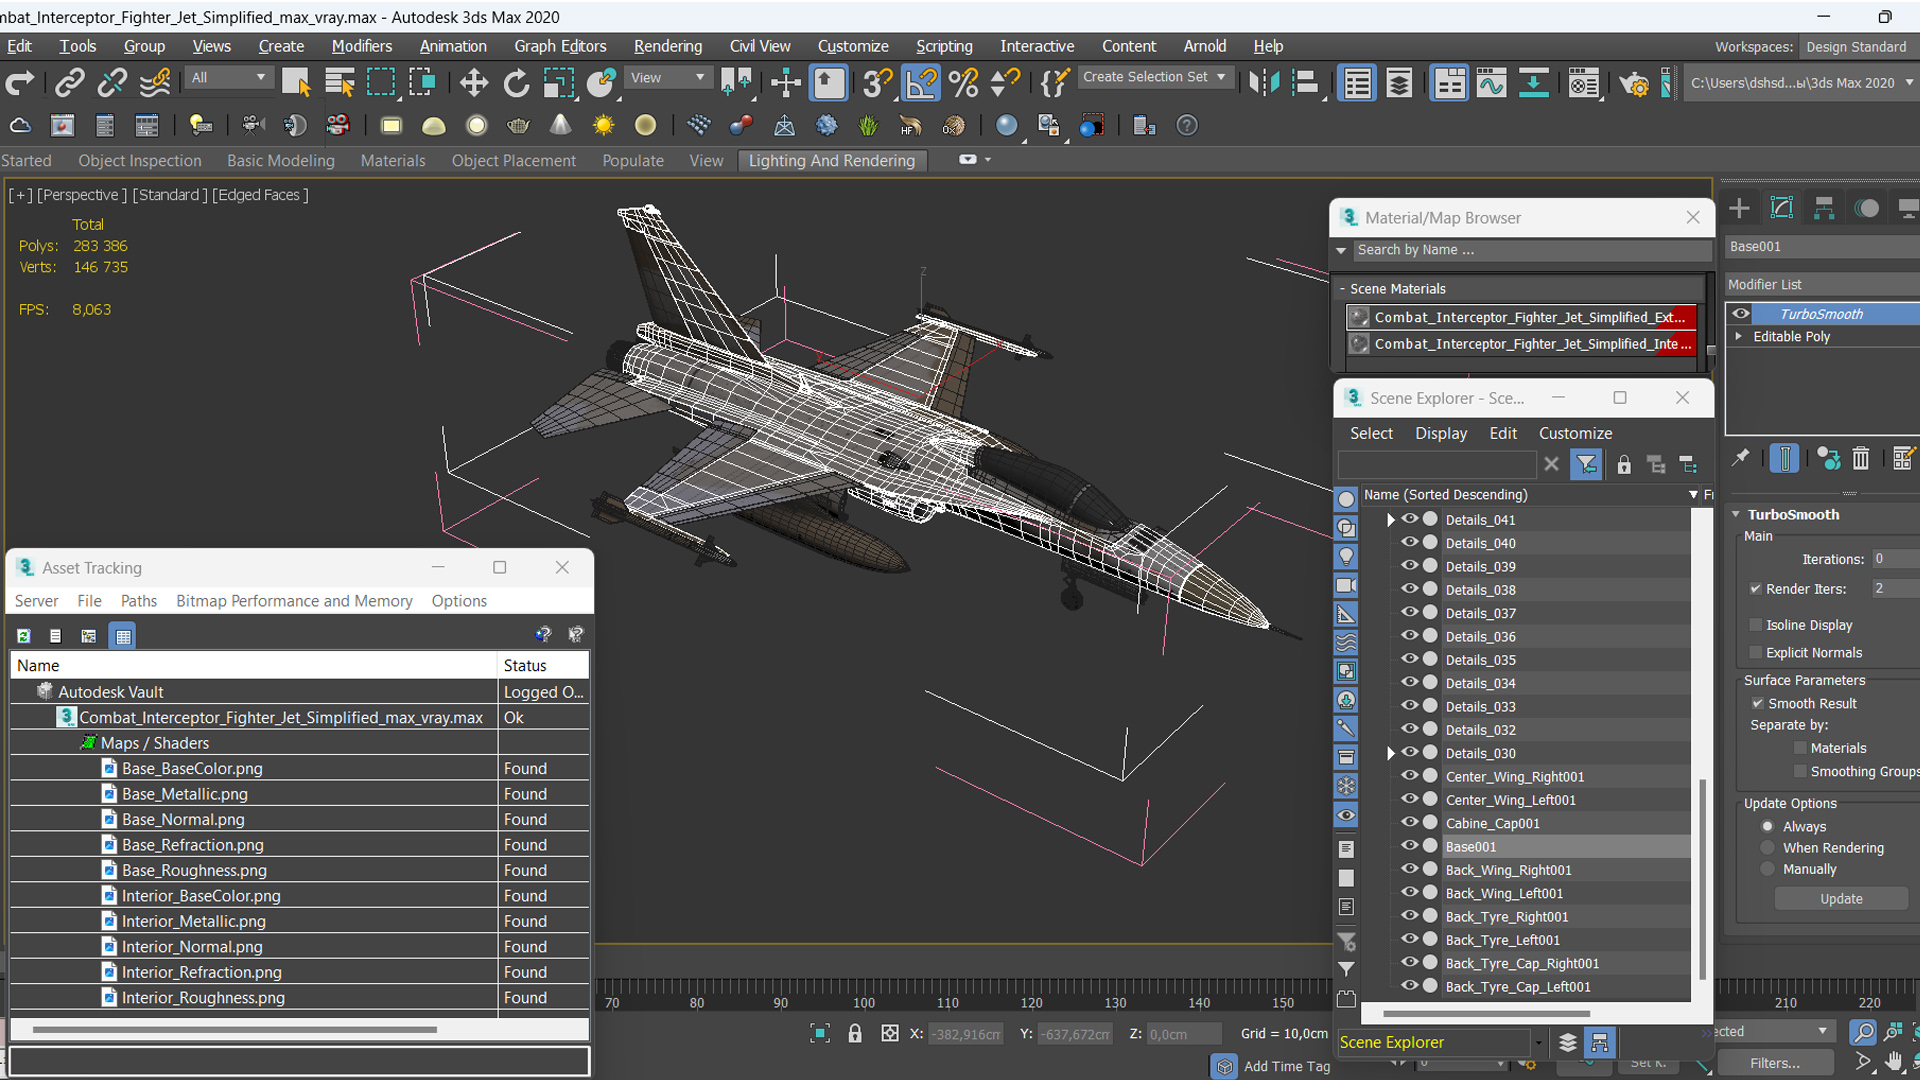Open Bitmap Performance and Memory menu
1920x1080 pixels.
click(294, 601)
